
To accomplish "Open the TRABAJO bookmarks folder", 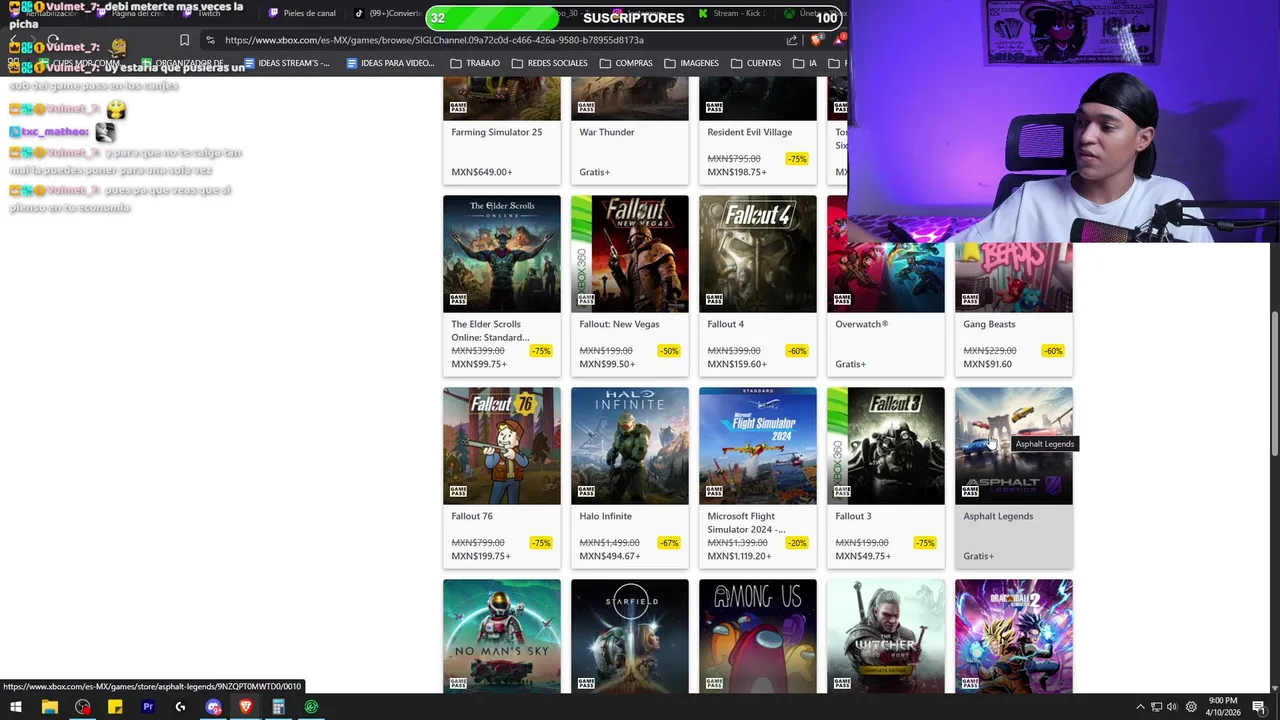I will (x=475, y=63).
